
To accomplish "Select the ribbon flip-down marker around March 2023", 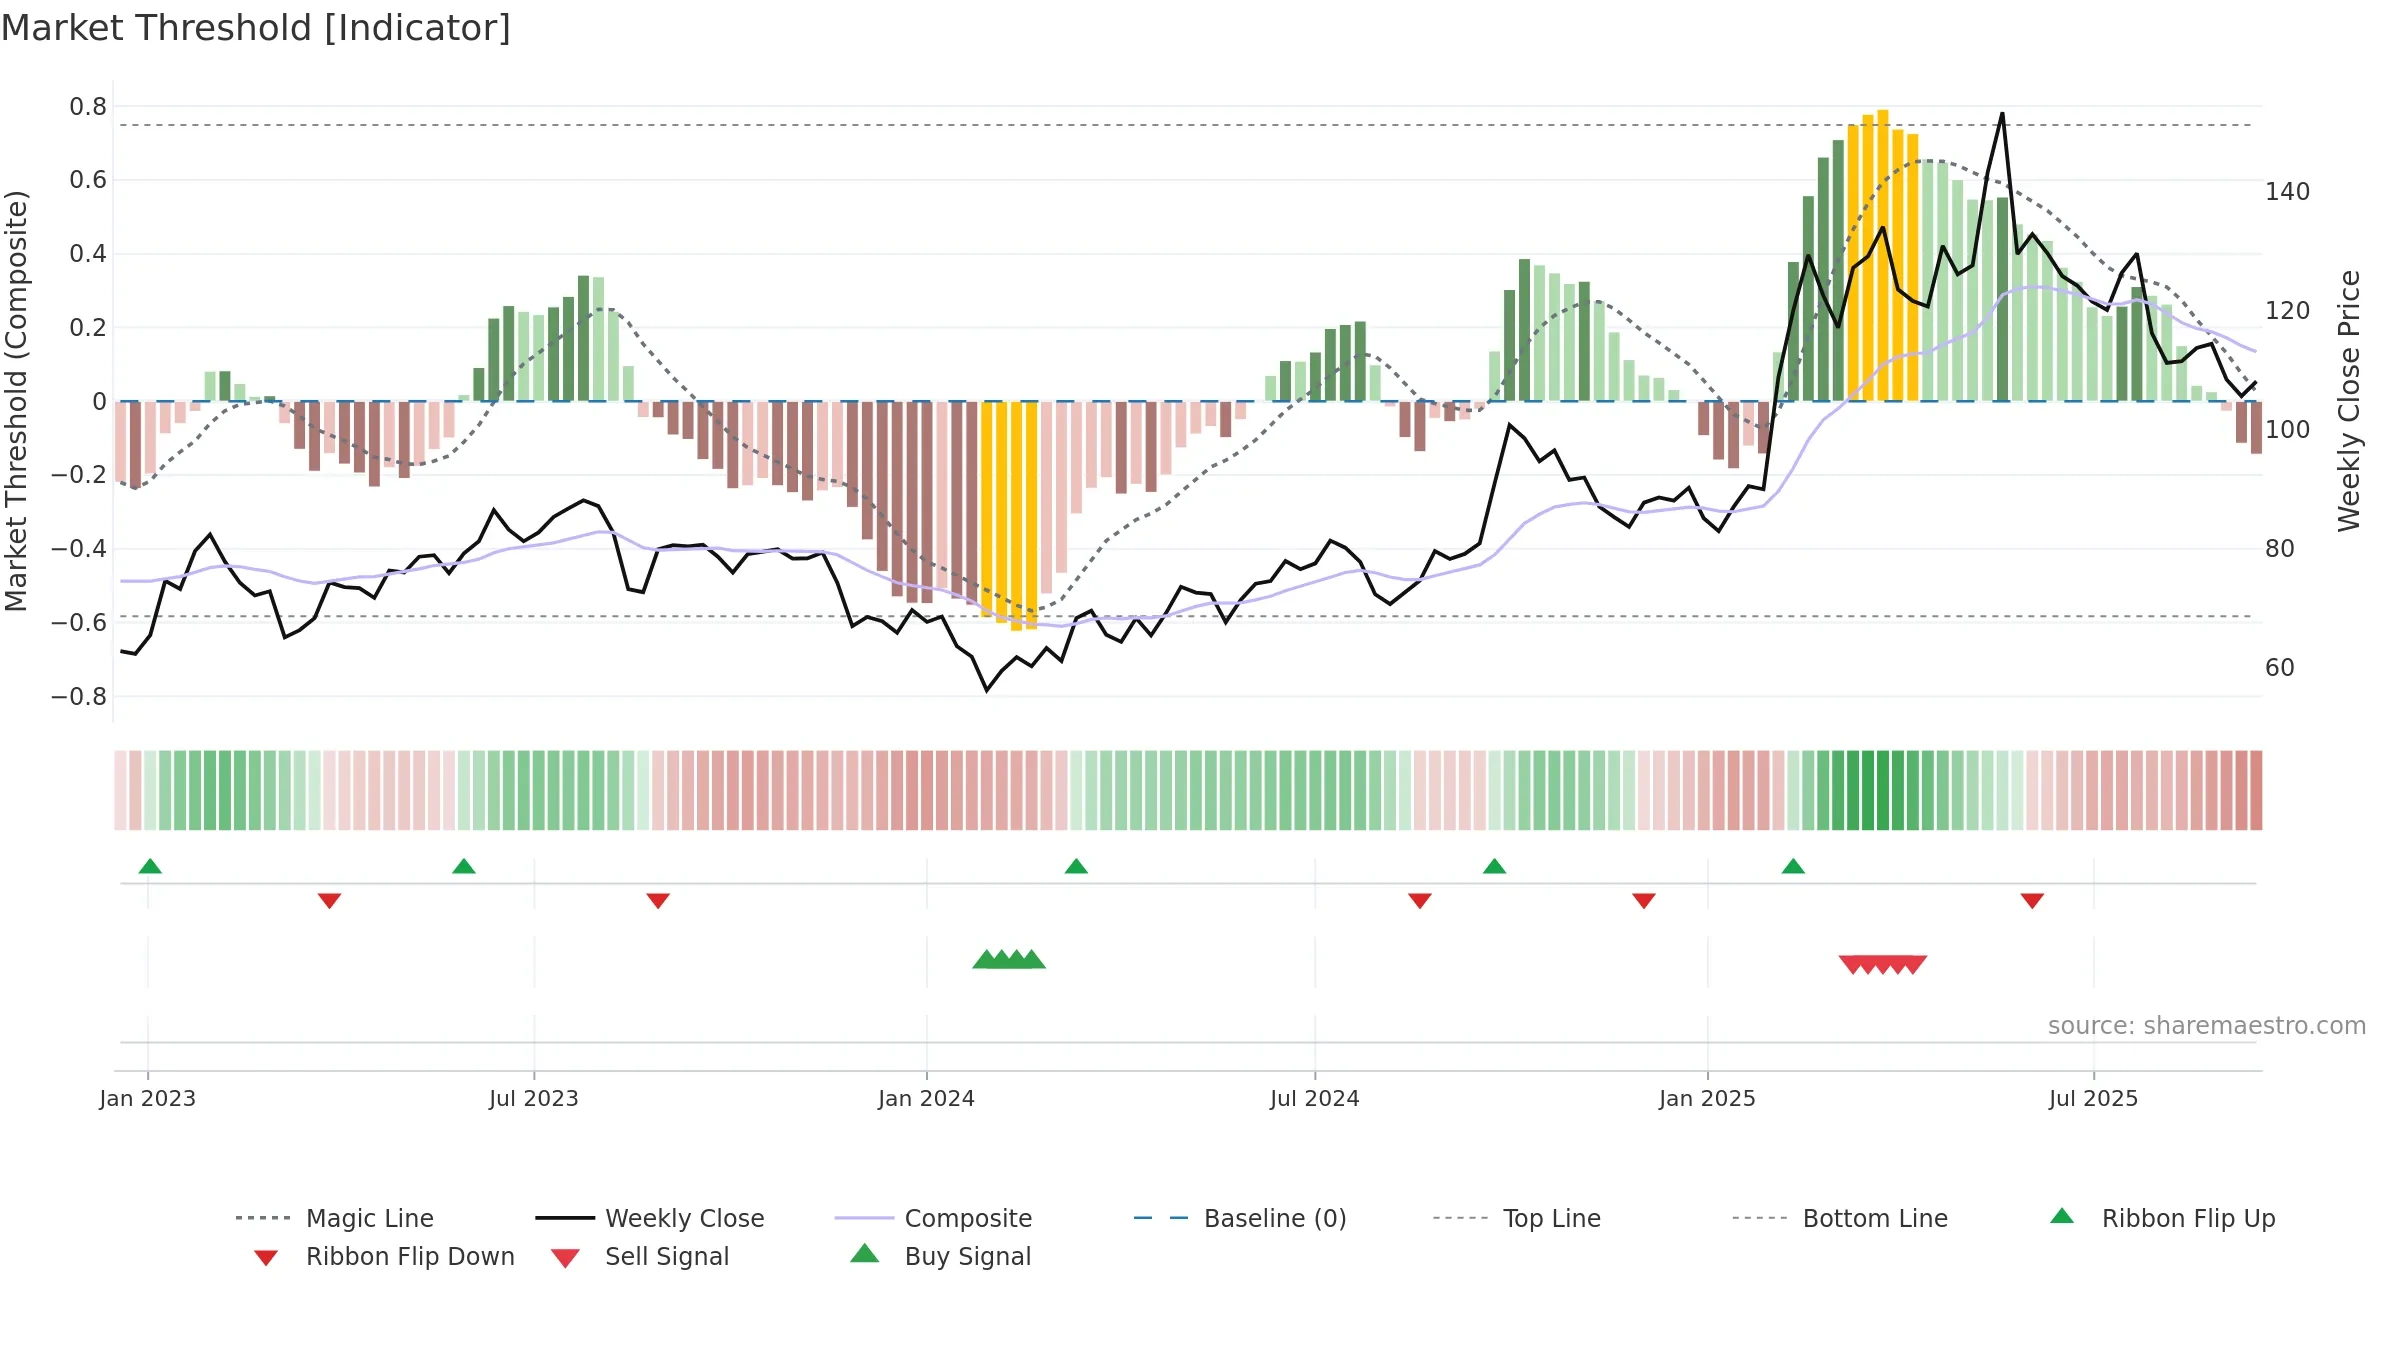I will point(330,901).
